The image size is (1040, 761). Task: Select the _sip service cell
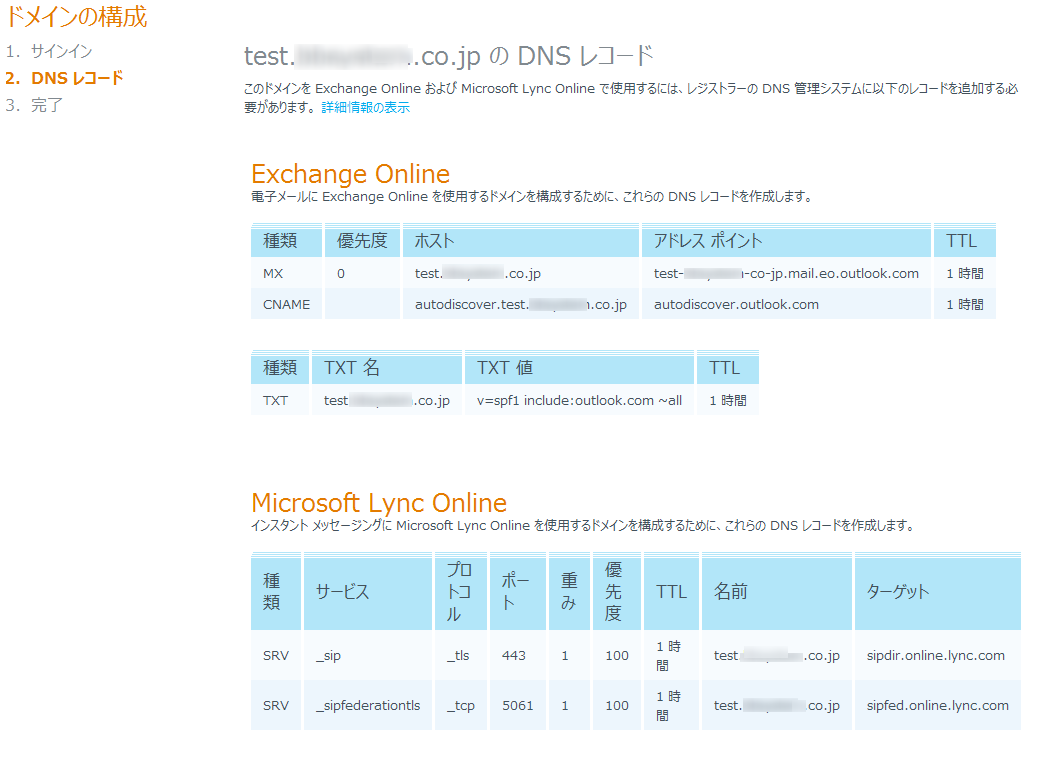click(x=368, y=656)
